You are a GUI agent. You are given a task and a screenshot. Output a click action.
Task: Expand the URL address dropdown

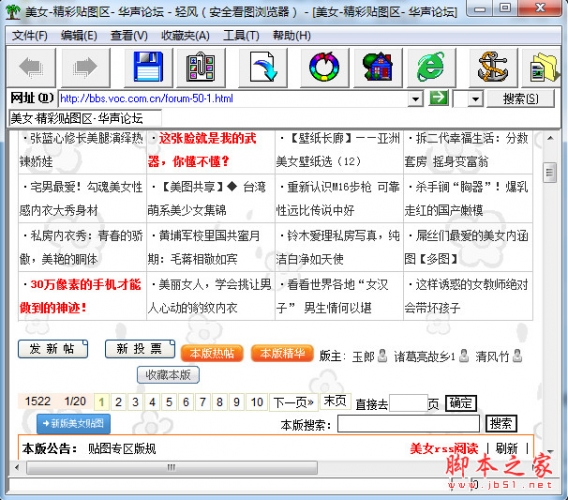[415, 99]
